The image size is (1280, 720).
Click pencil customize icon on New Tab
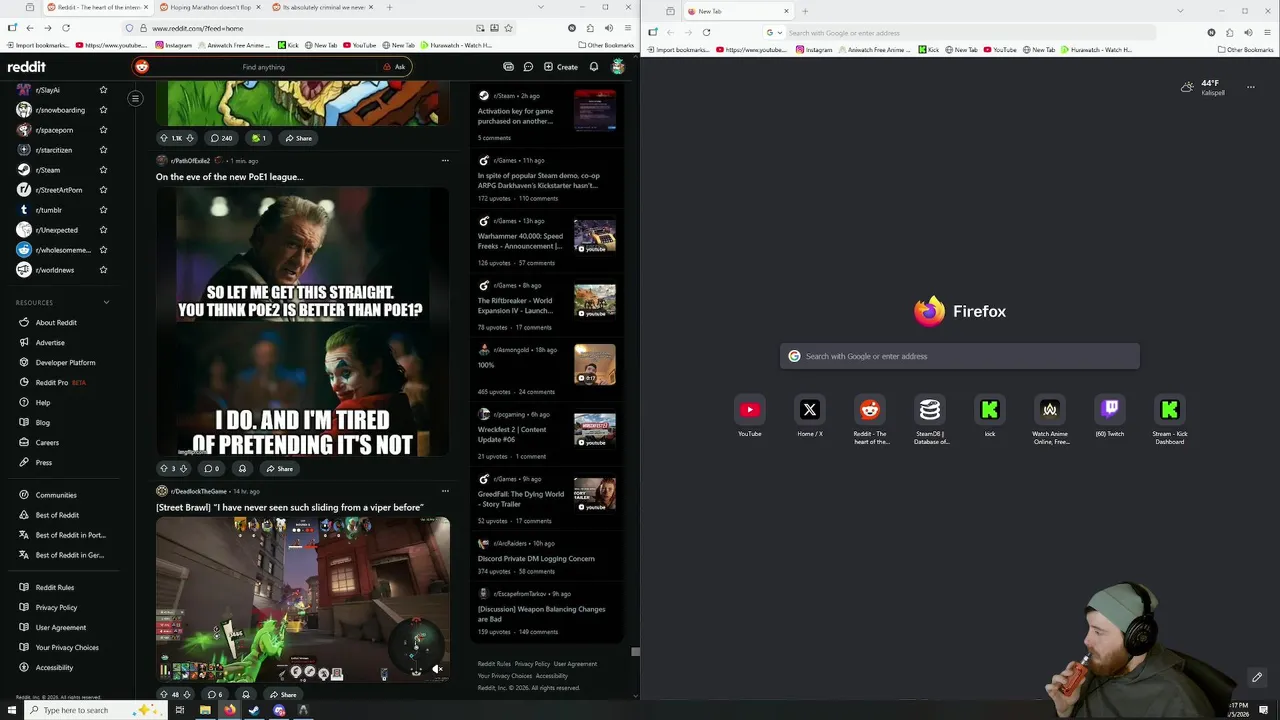point(1257,678)
